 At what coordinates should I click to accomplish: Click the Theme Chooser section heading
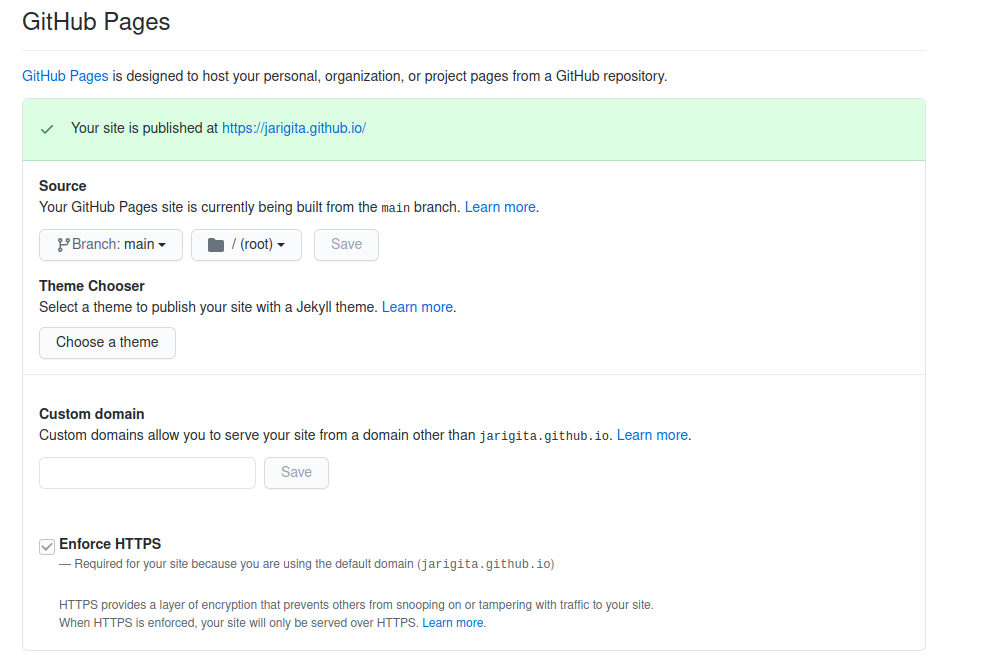pos(91,286)
